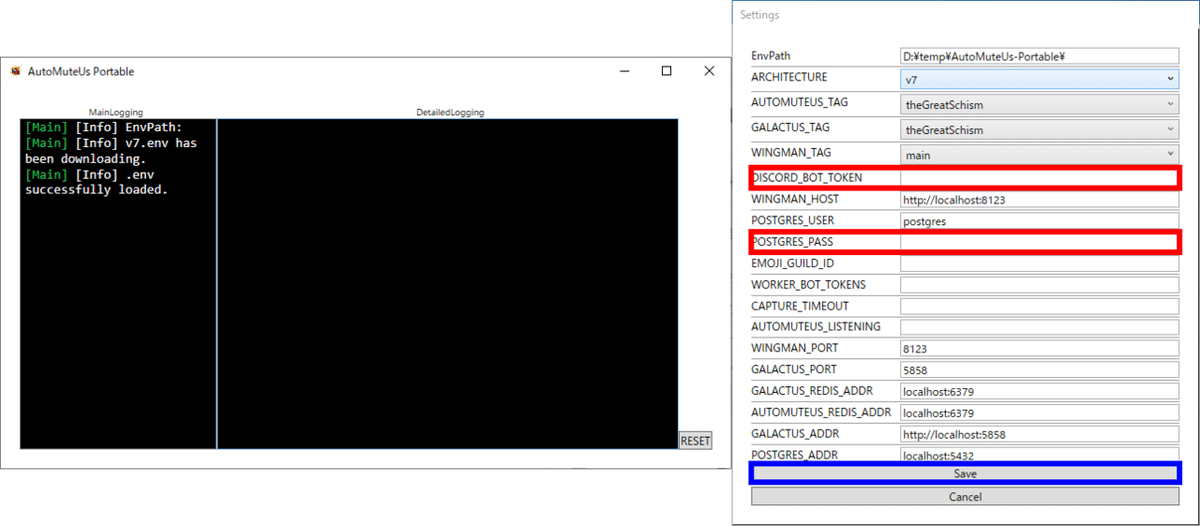Click the CAPTURE_TIMEOUT label
The image size is (1200, 526).
pyautogui.click(x=800, y=306)
